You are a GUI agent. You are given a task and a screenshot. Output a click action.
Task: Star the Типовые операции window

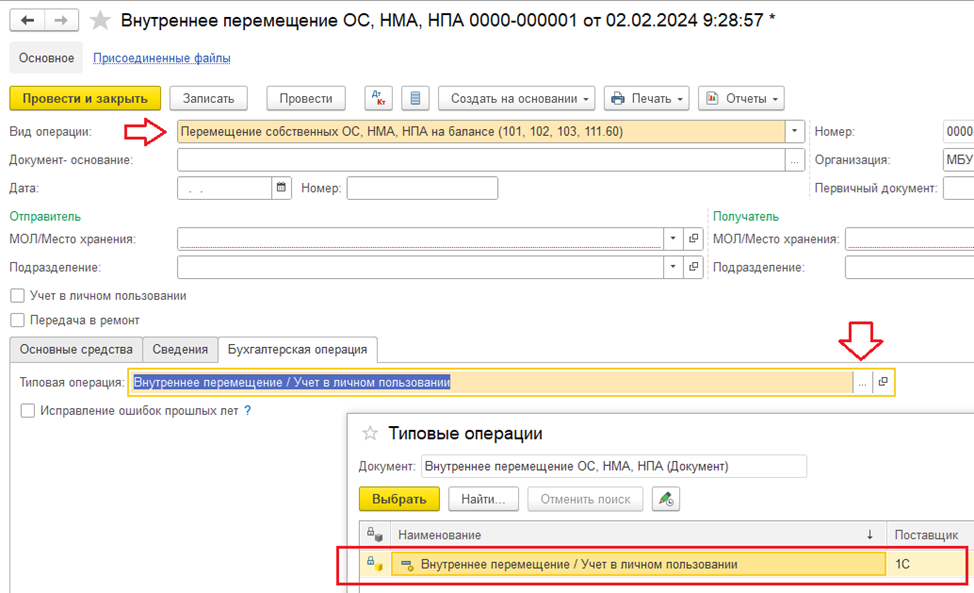pyautogui.click(x=370, y=433)
